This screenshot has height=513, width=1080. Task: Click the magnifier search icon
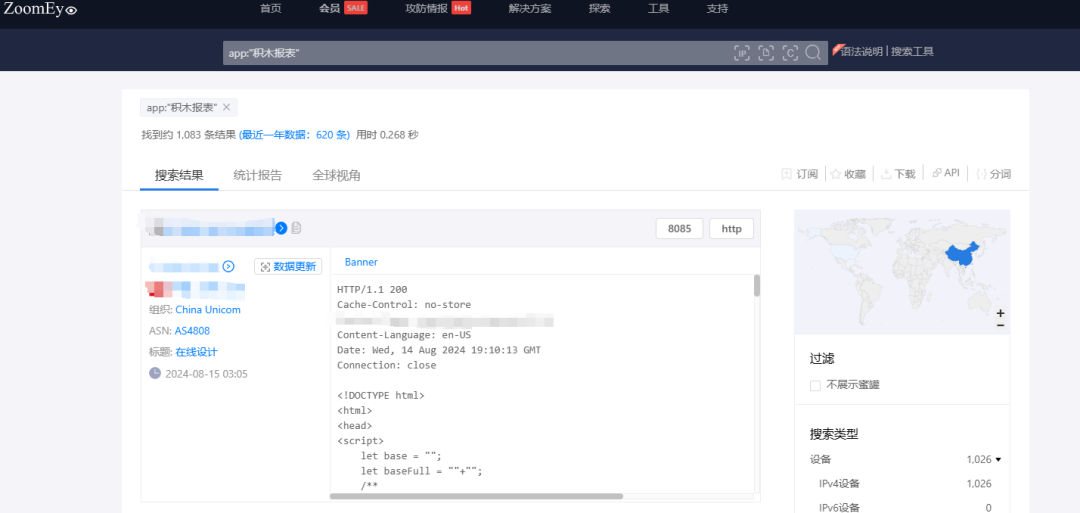pyautogui.click(x=813, y=52)
